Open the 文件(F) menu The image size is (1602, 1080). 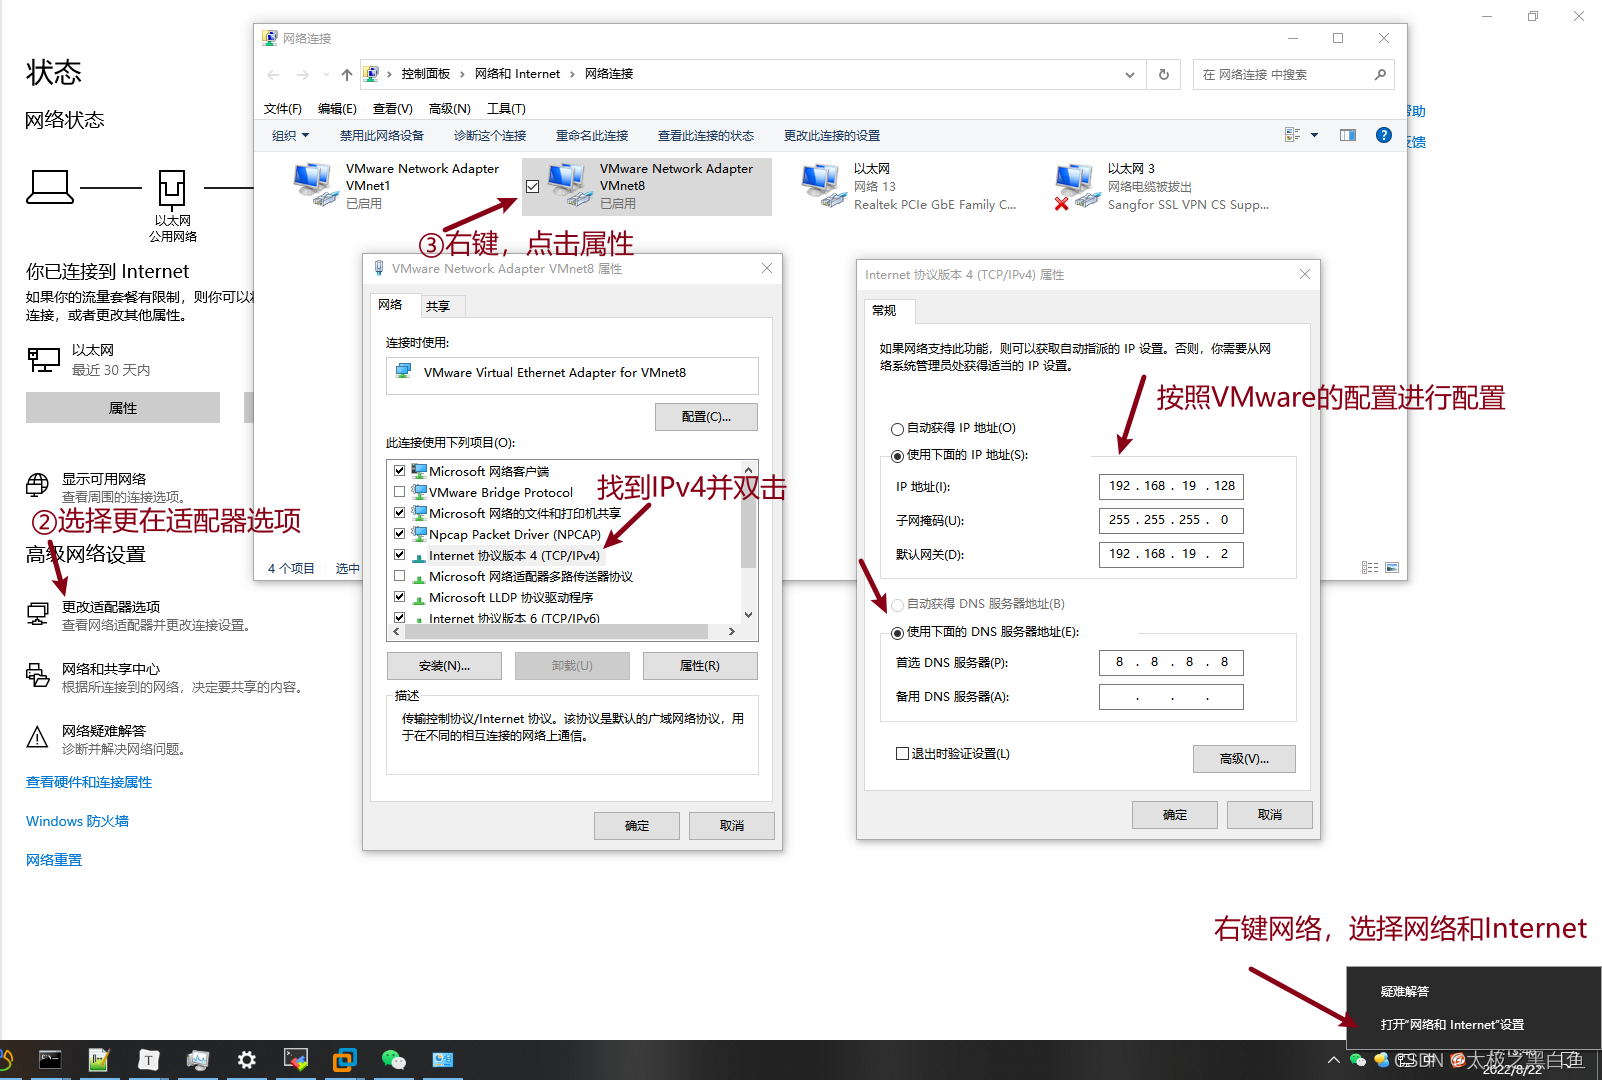click(x=283, y=109)
